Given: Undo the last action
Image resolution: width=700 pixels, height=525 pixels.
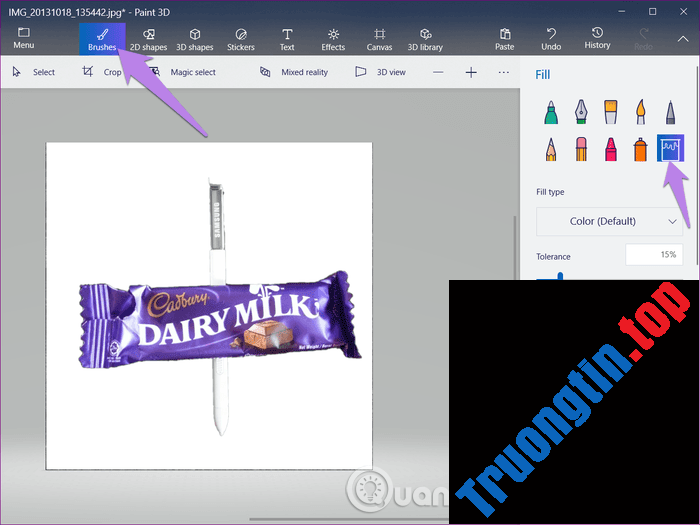Looking at the screenshot, I should [x=551, y=39].
